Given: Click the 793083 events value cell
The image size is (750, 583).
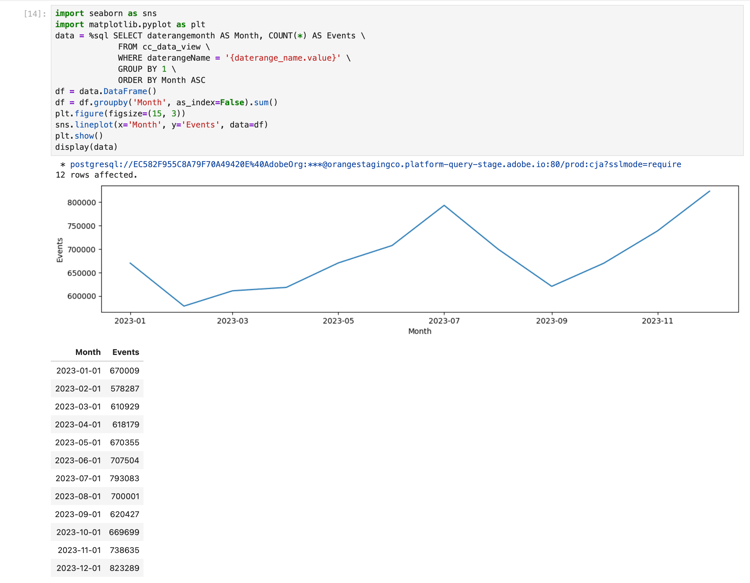Looking at the screenshot, I should 125,479.
